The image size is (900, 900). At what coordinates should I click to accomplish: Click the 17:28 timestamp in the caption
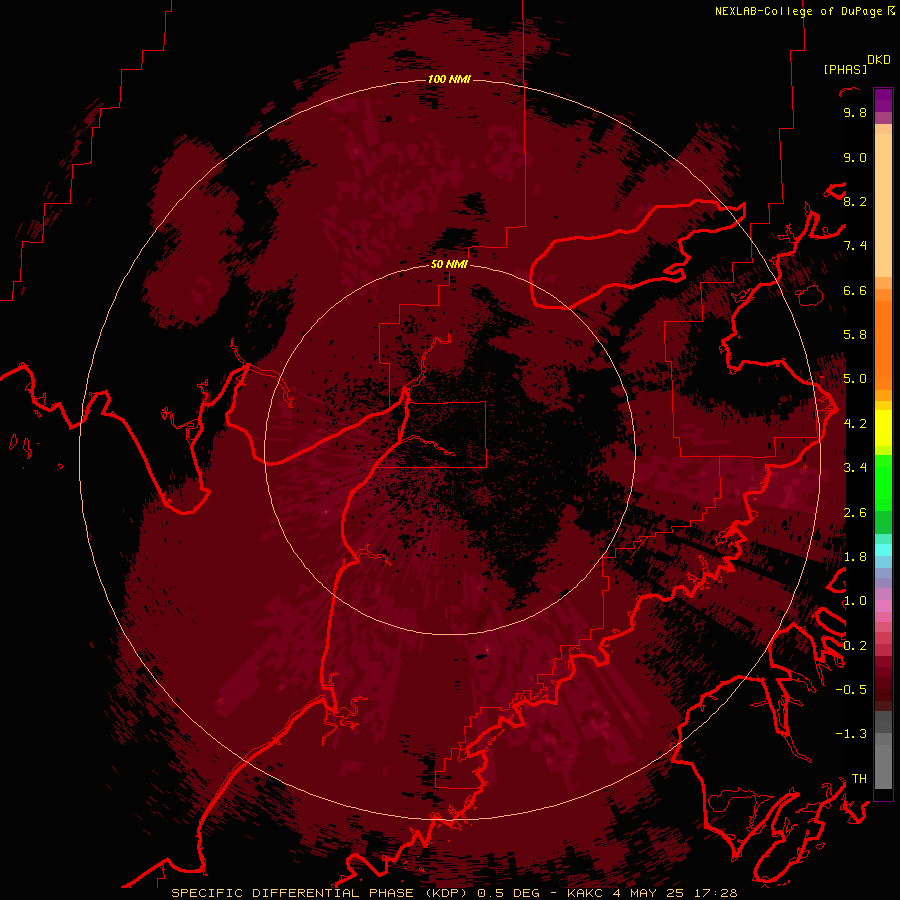717,893
